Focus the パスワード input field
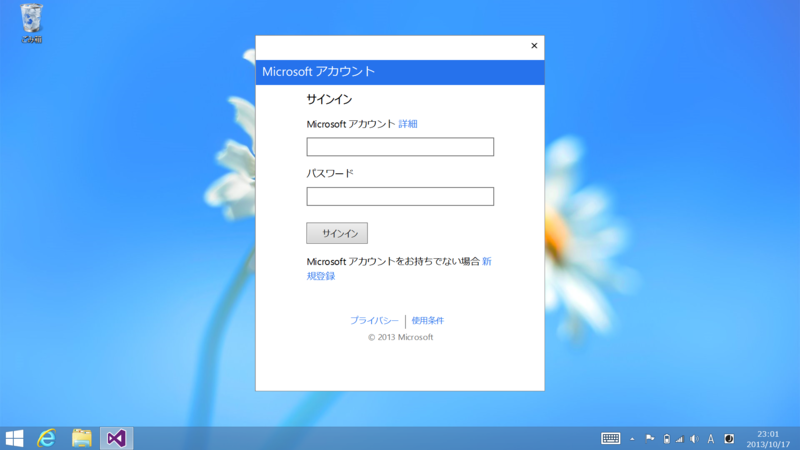 tap(400, 196)
